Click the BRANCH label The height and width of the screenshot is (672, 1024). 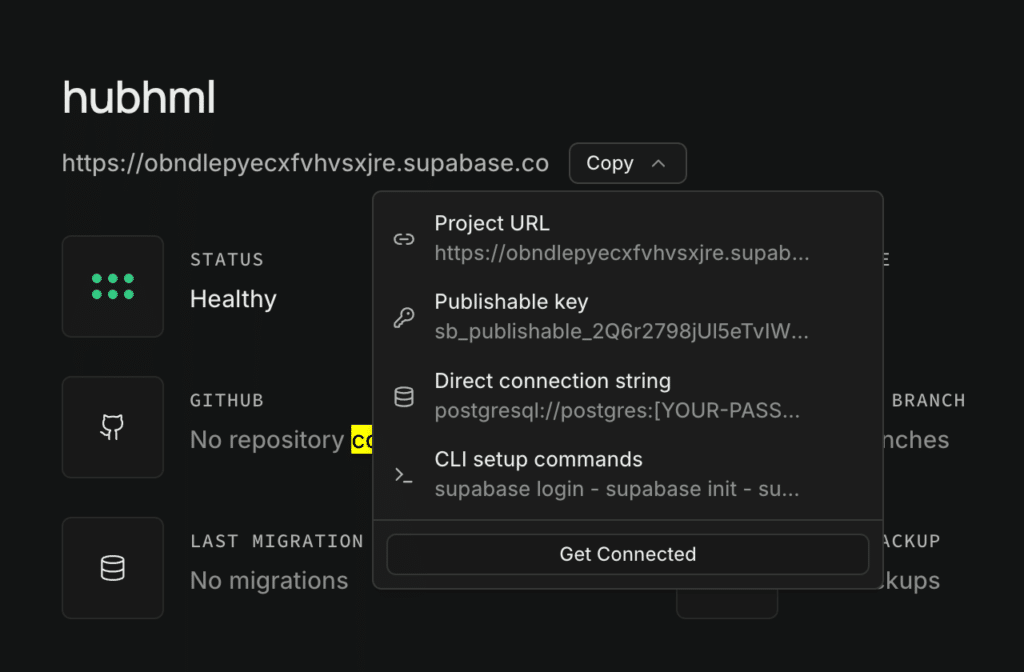coord(929,400)
